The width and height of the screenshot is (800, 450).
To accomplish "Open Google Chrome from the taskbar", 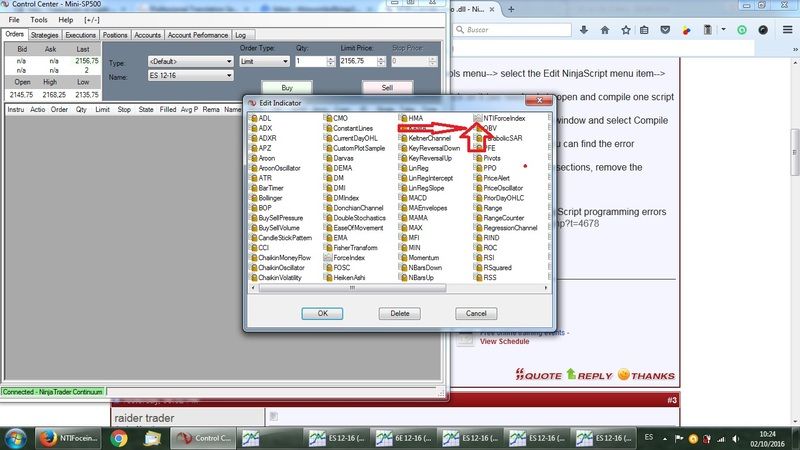I will (x=119, y=437).
